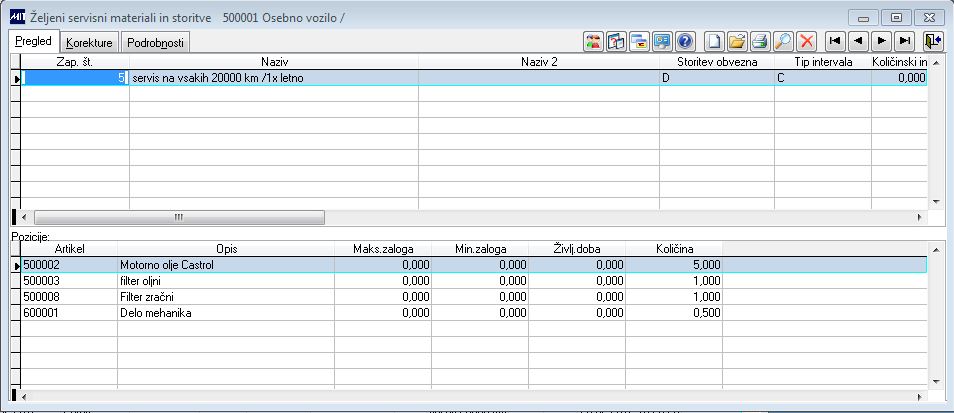Click the users icon in toolbar
954x413 pixels.
[593, 41]
